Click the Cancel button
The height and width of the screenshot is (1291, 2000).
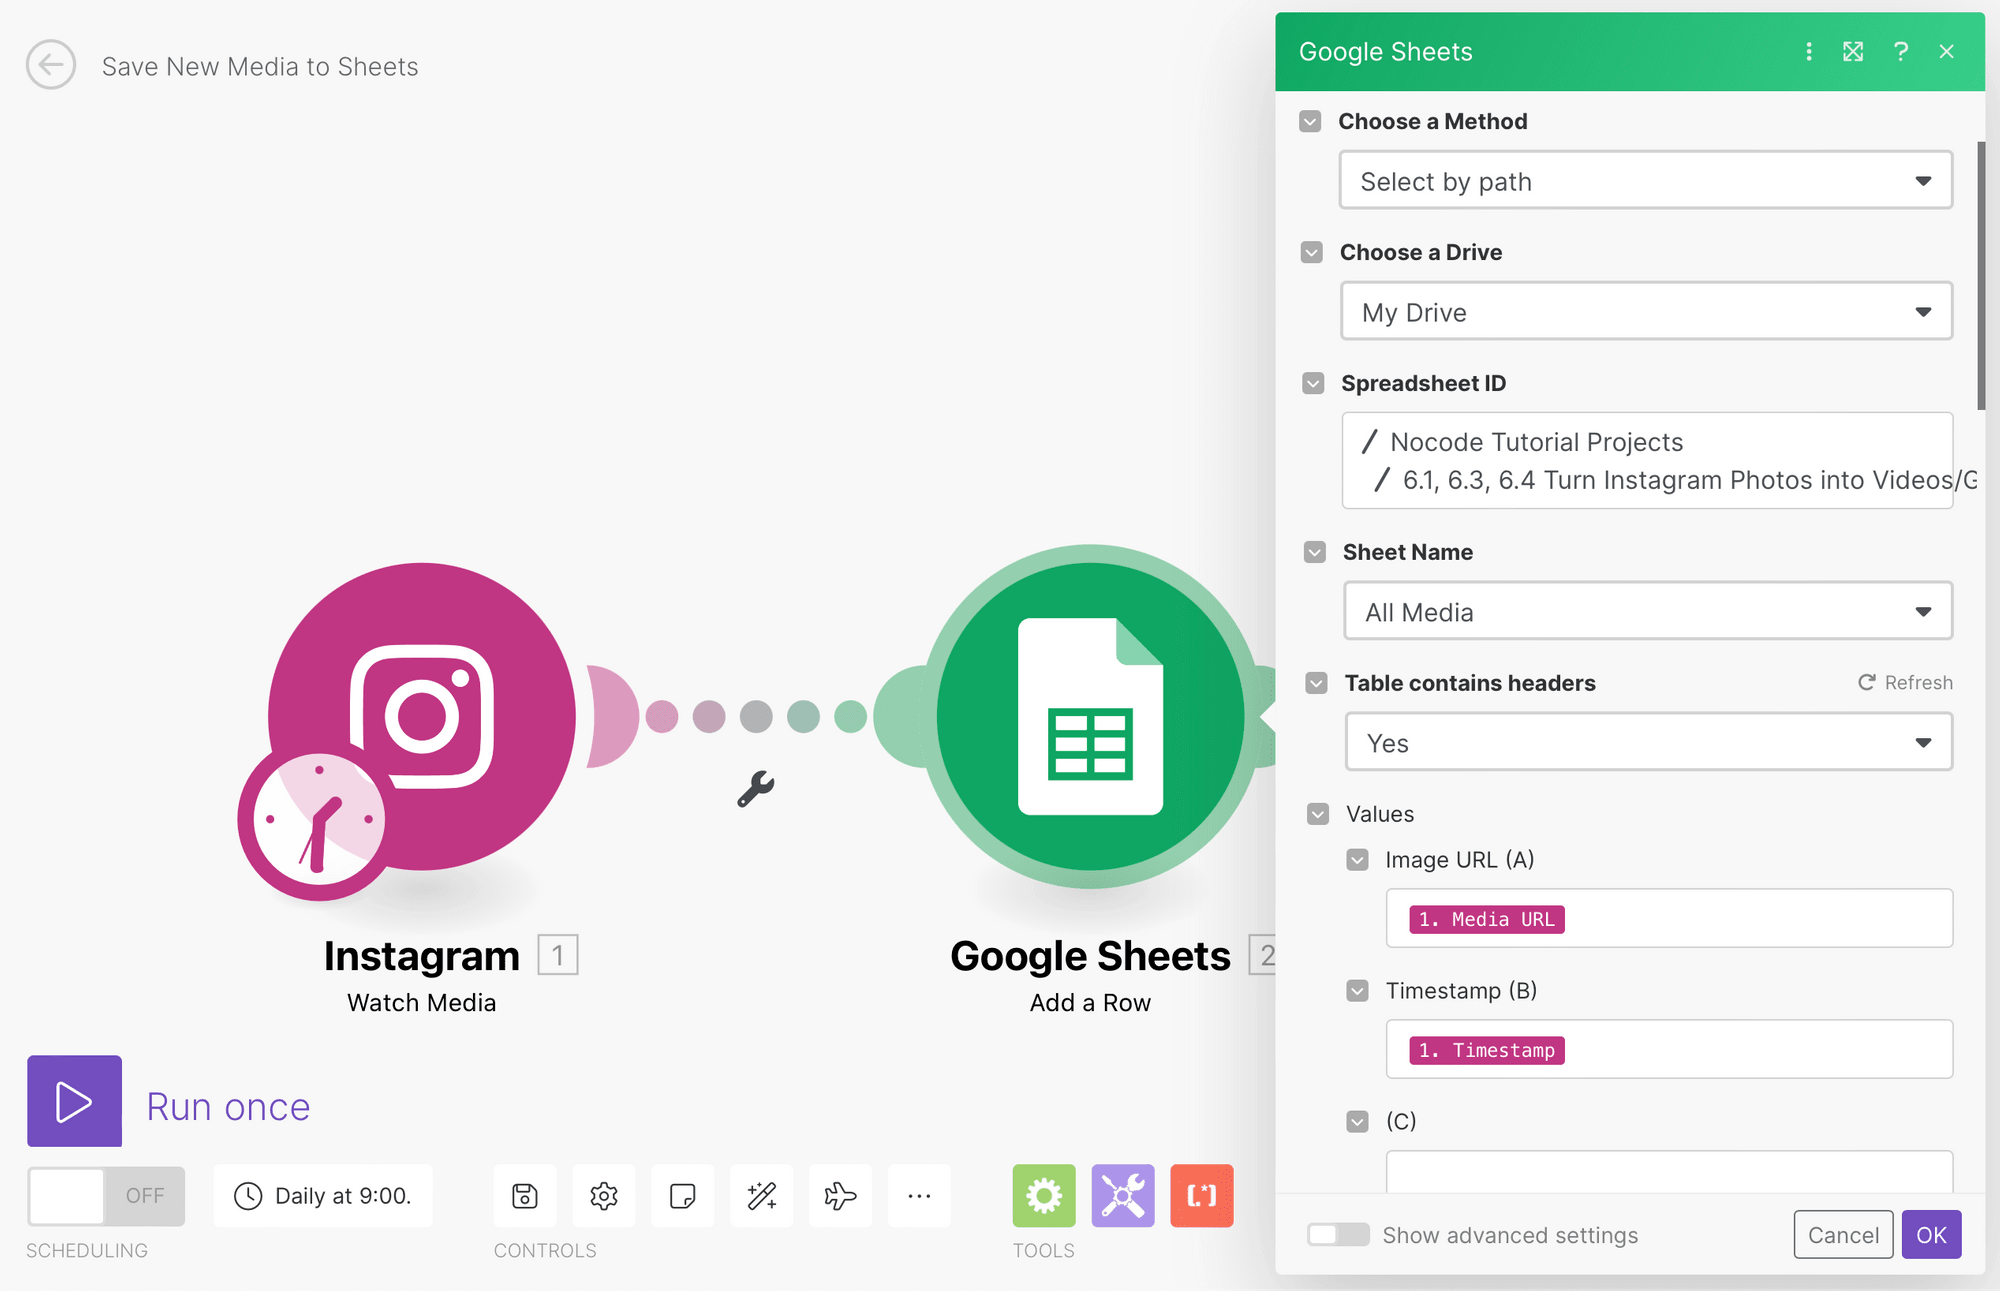(1843, 1235)
